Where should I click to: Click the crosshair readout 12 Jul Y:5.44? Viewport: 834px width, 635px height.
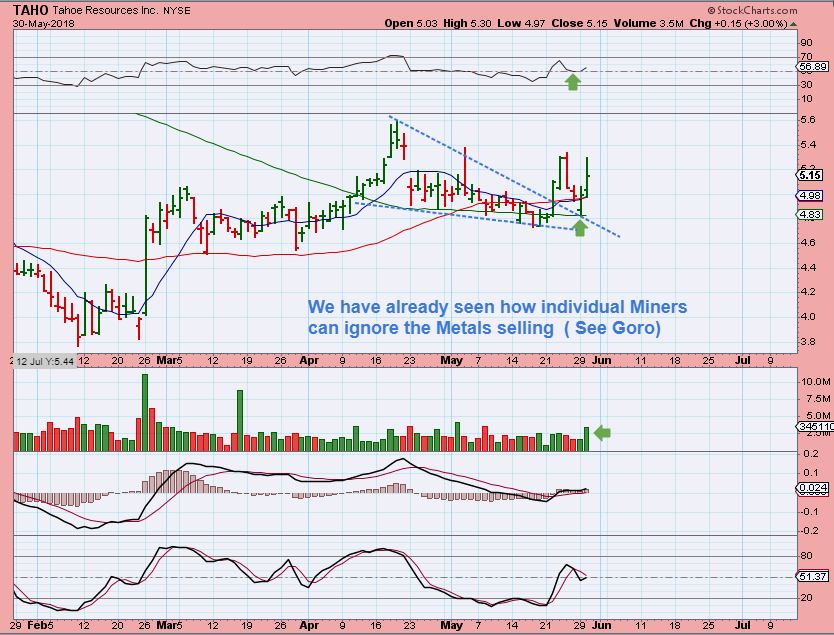[44, 361]
